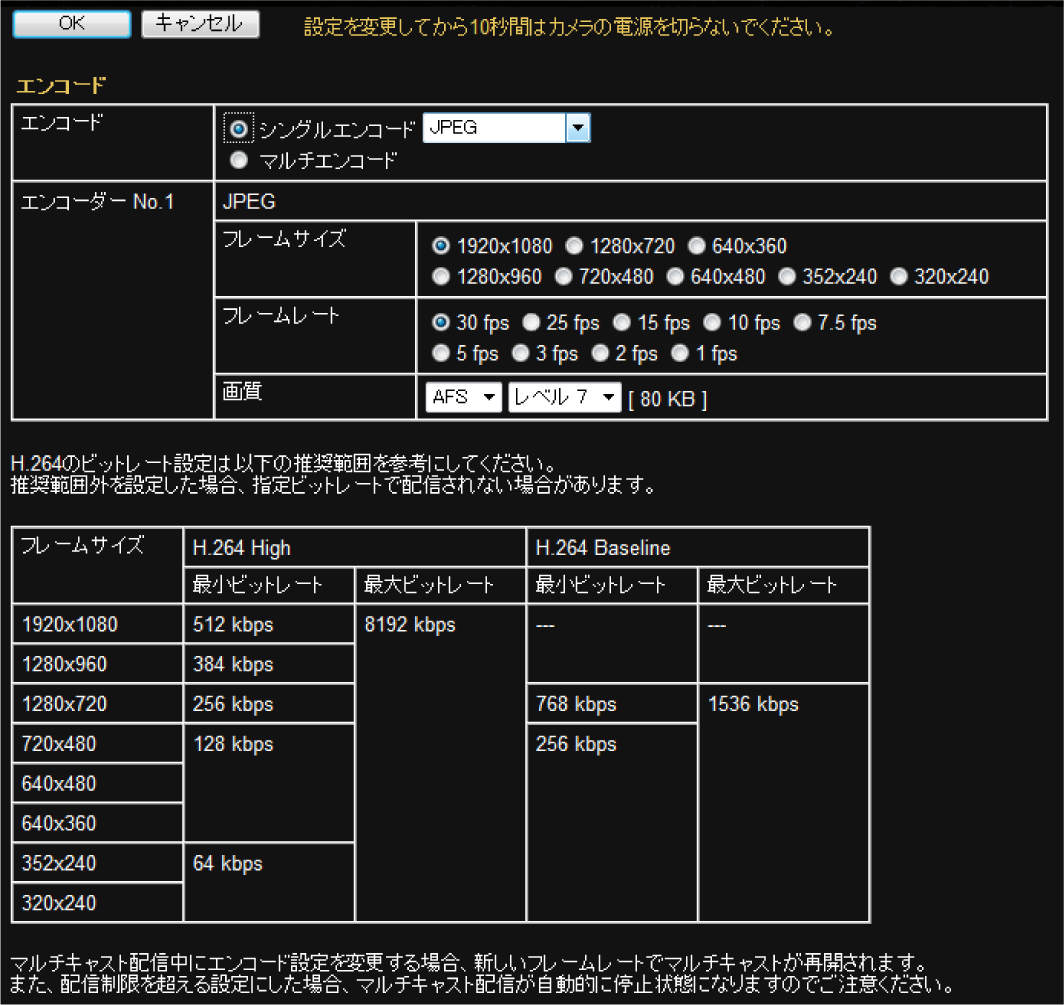Select 640x480 frame size radio
The height and width of the screenshot is (1005, 1064).
click(675, 276)
